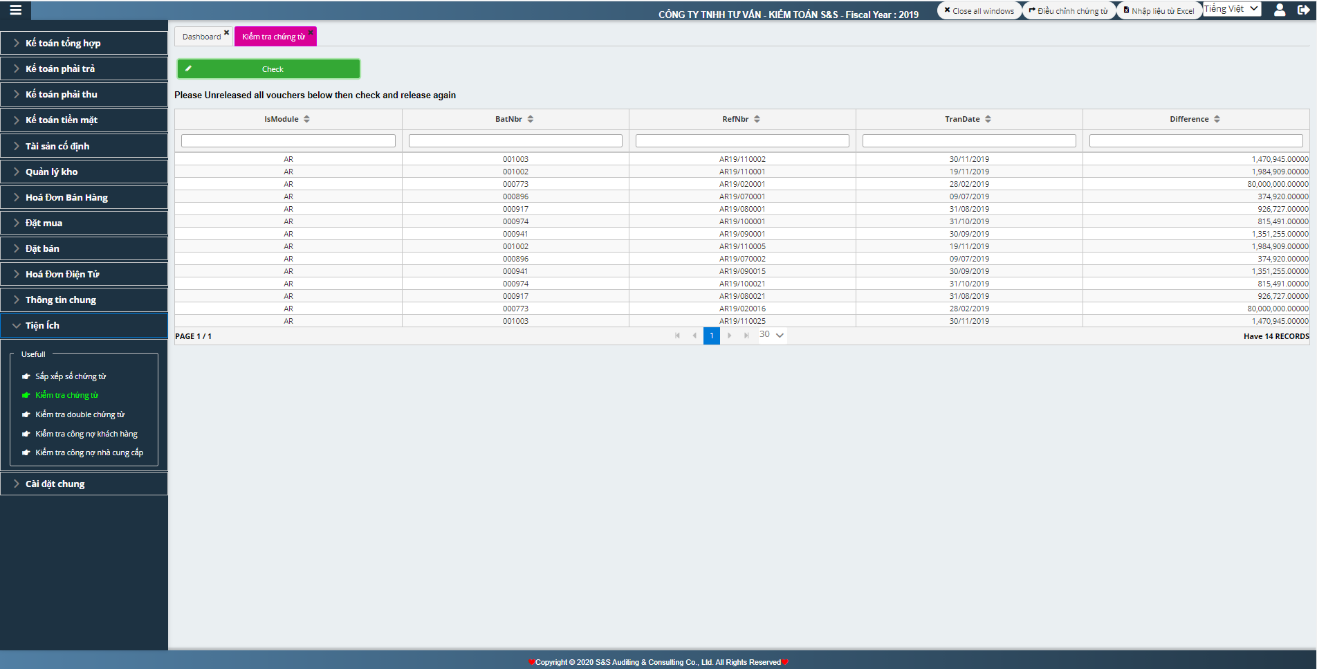Switch to the Dashboard tab
This screenshot has height=669, width=1317.
click(x=201, y=36)
